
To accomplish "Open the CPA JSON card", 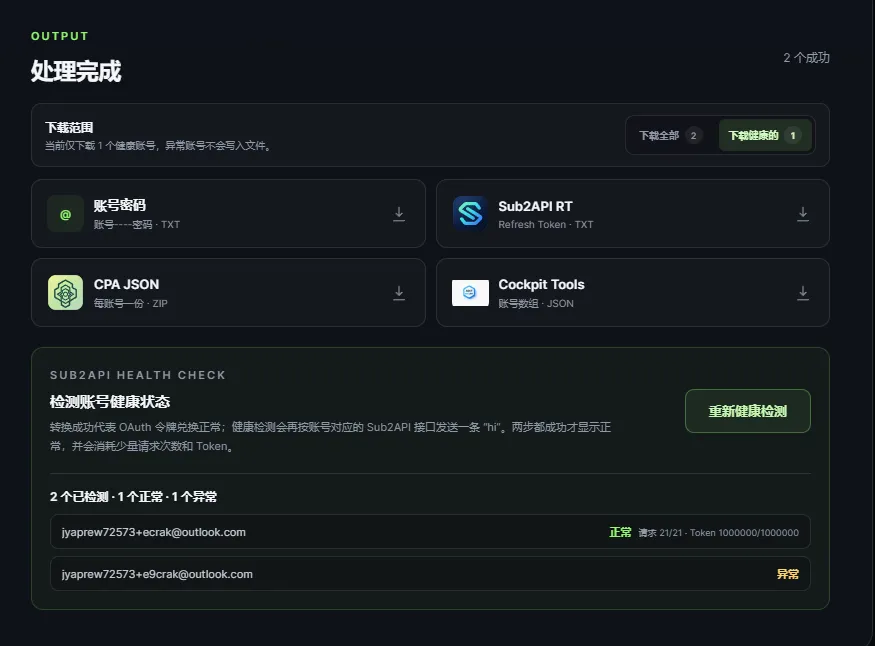I will [228, 292].
